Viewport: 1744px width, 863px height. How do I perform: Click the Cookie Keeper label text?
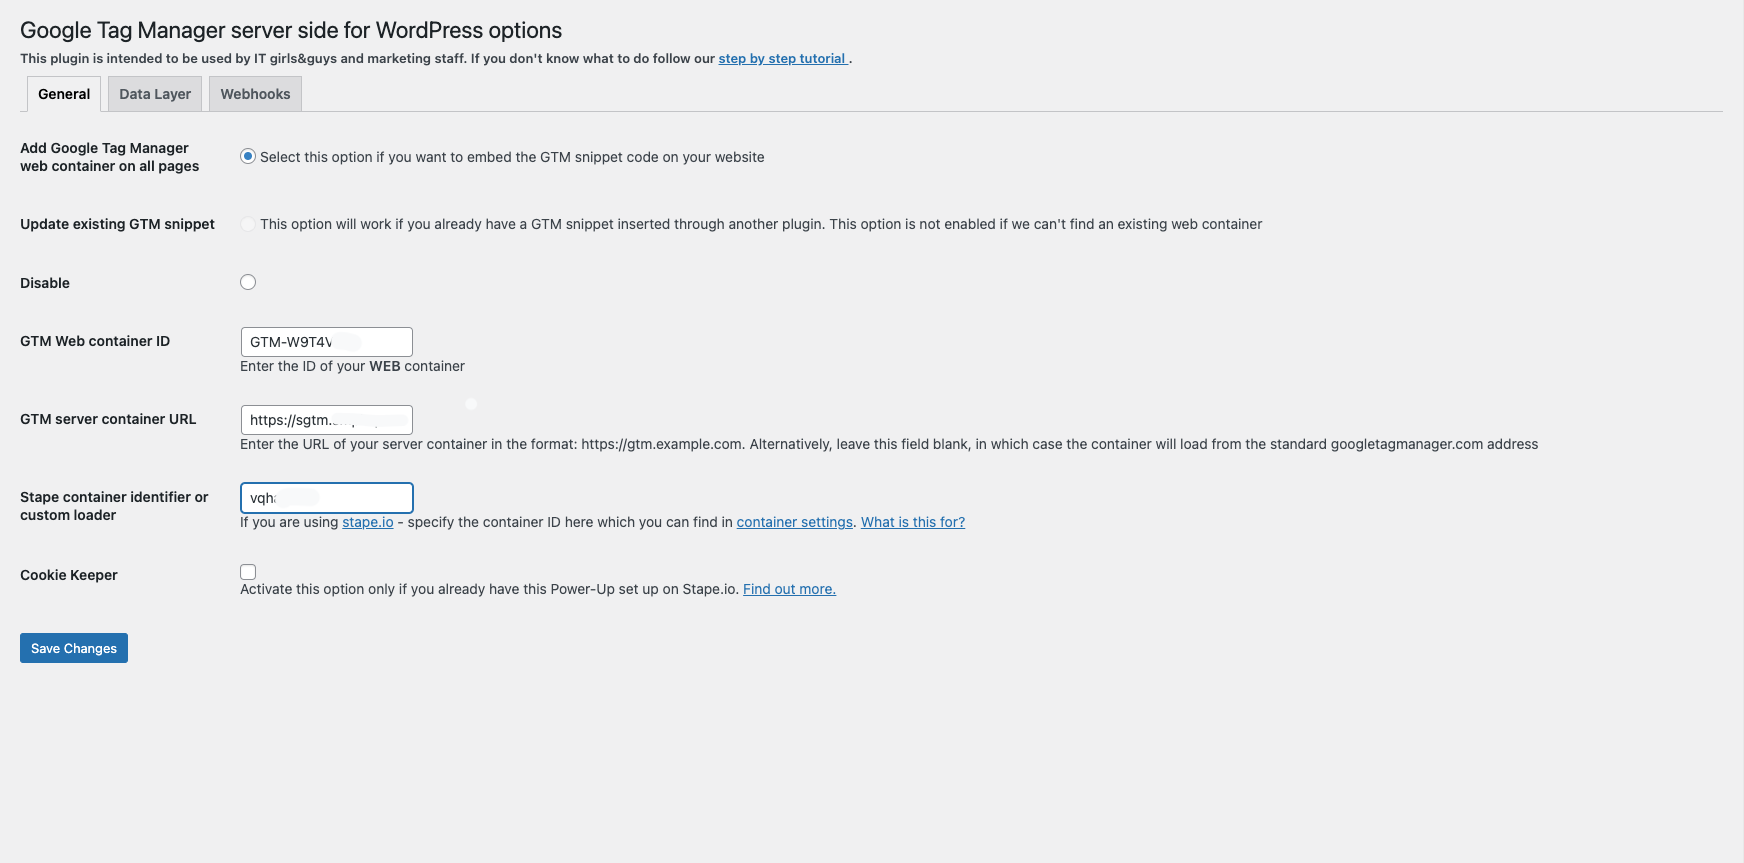pyautogui.click(x=68, y=575)
